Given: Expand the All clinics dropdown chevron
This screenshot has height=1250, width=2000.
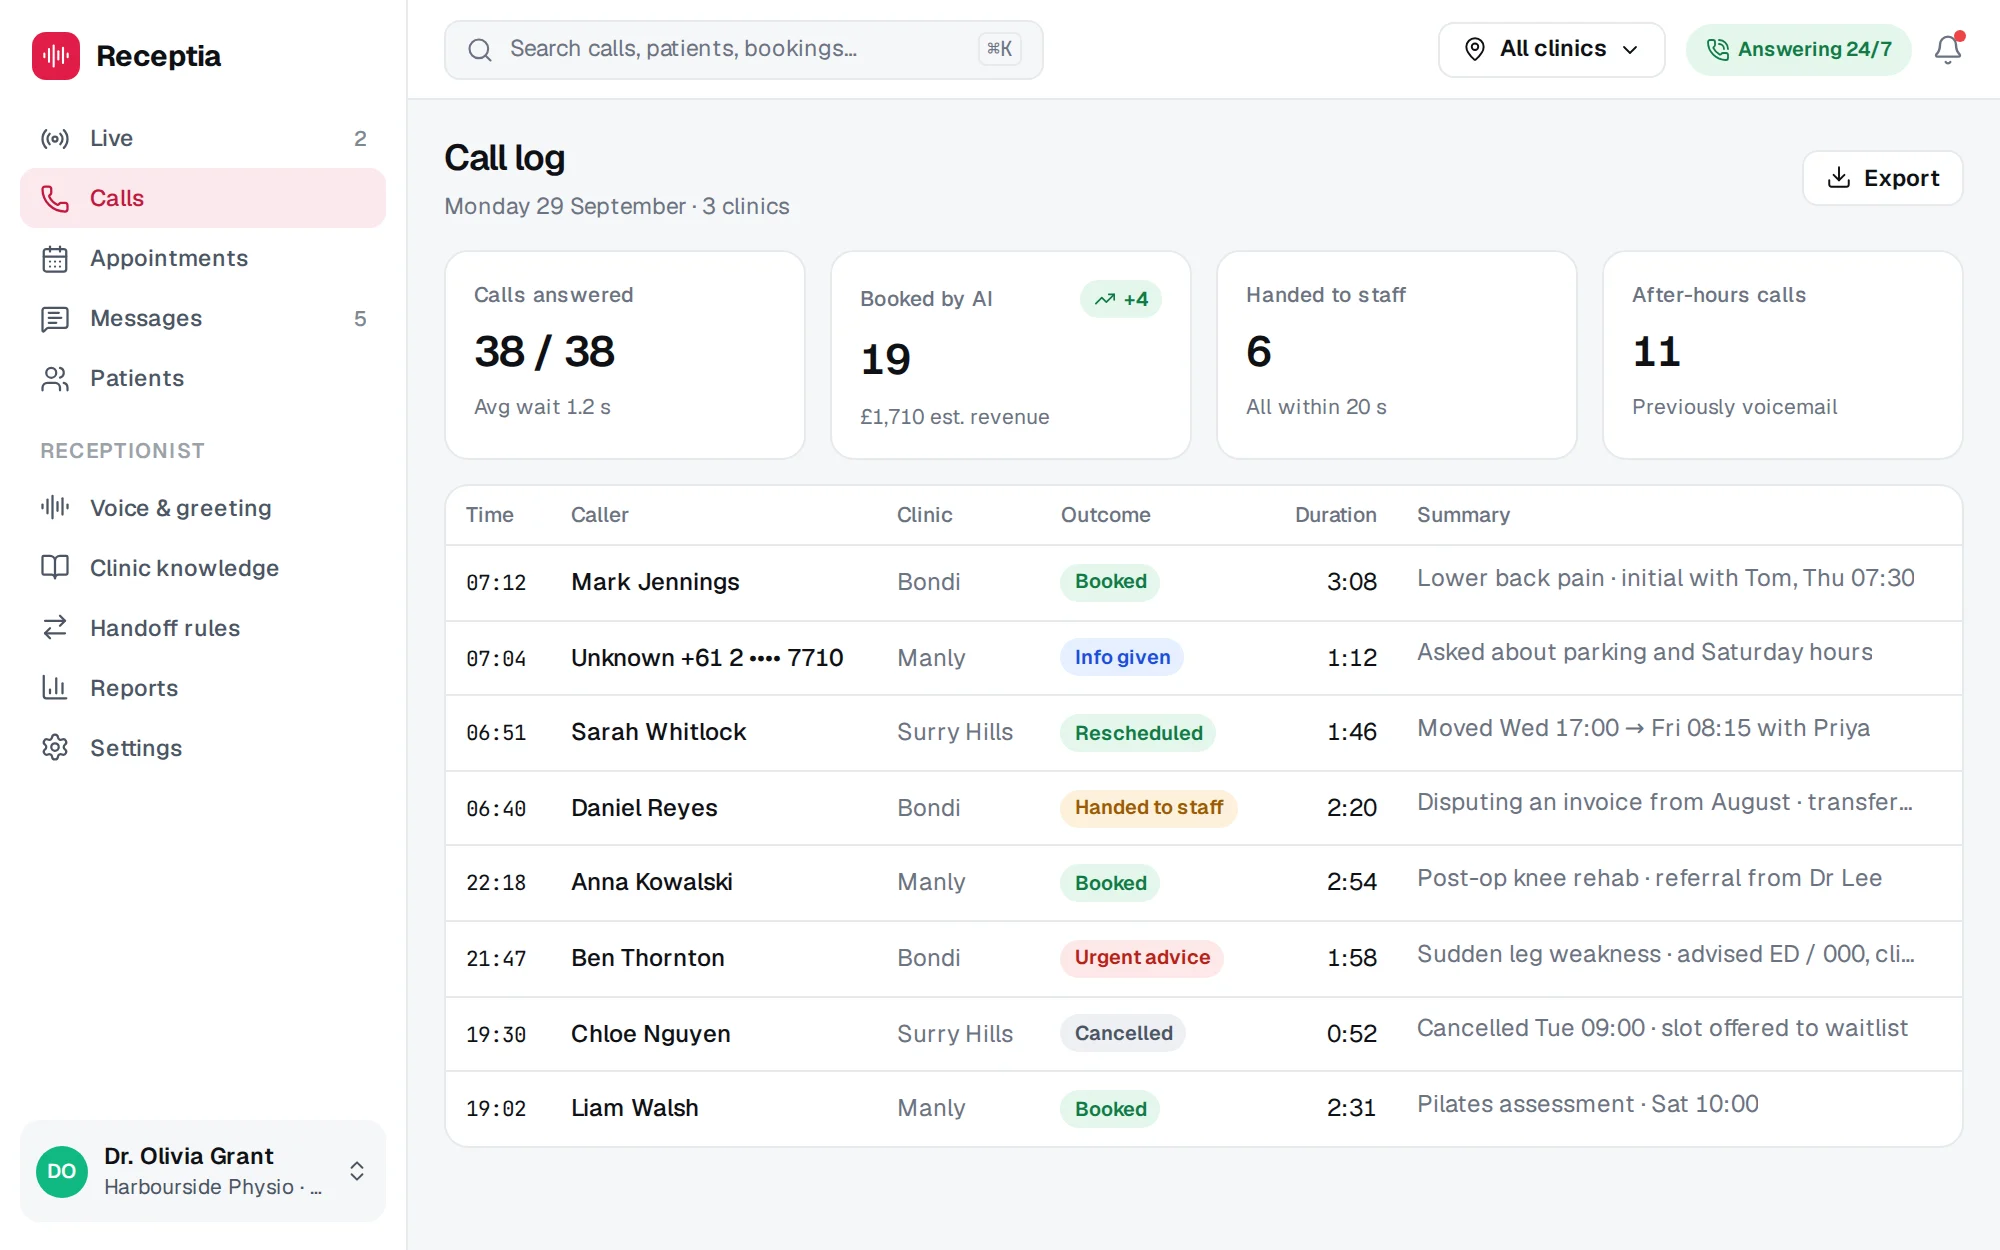Looking at the screenshot, I should 1631,50.
